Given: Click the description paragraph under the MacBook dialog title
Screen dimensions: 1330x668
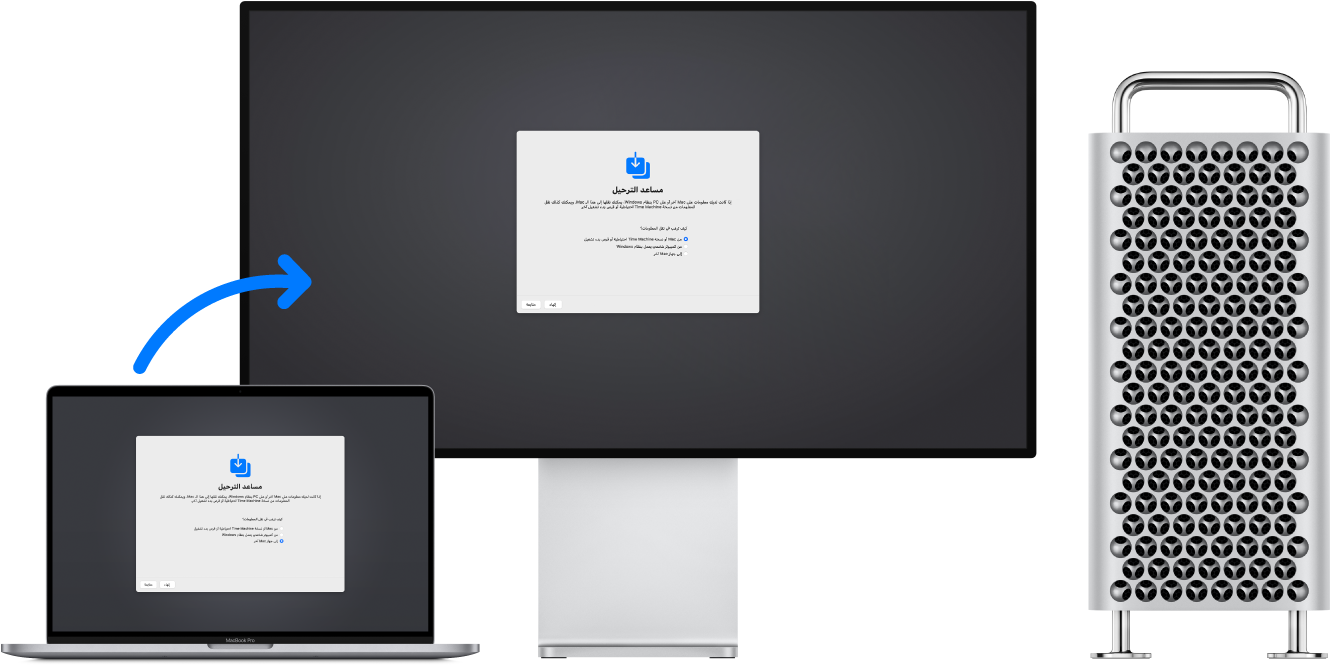Looking at the screenshot, I should coord(240,498).
